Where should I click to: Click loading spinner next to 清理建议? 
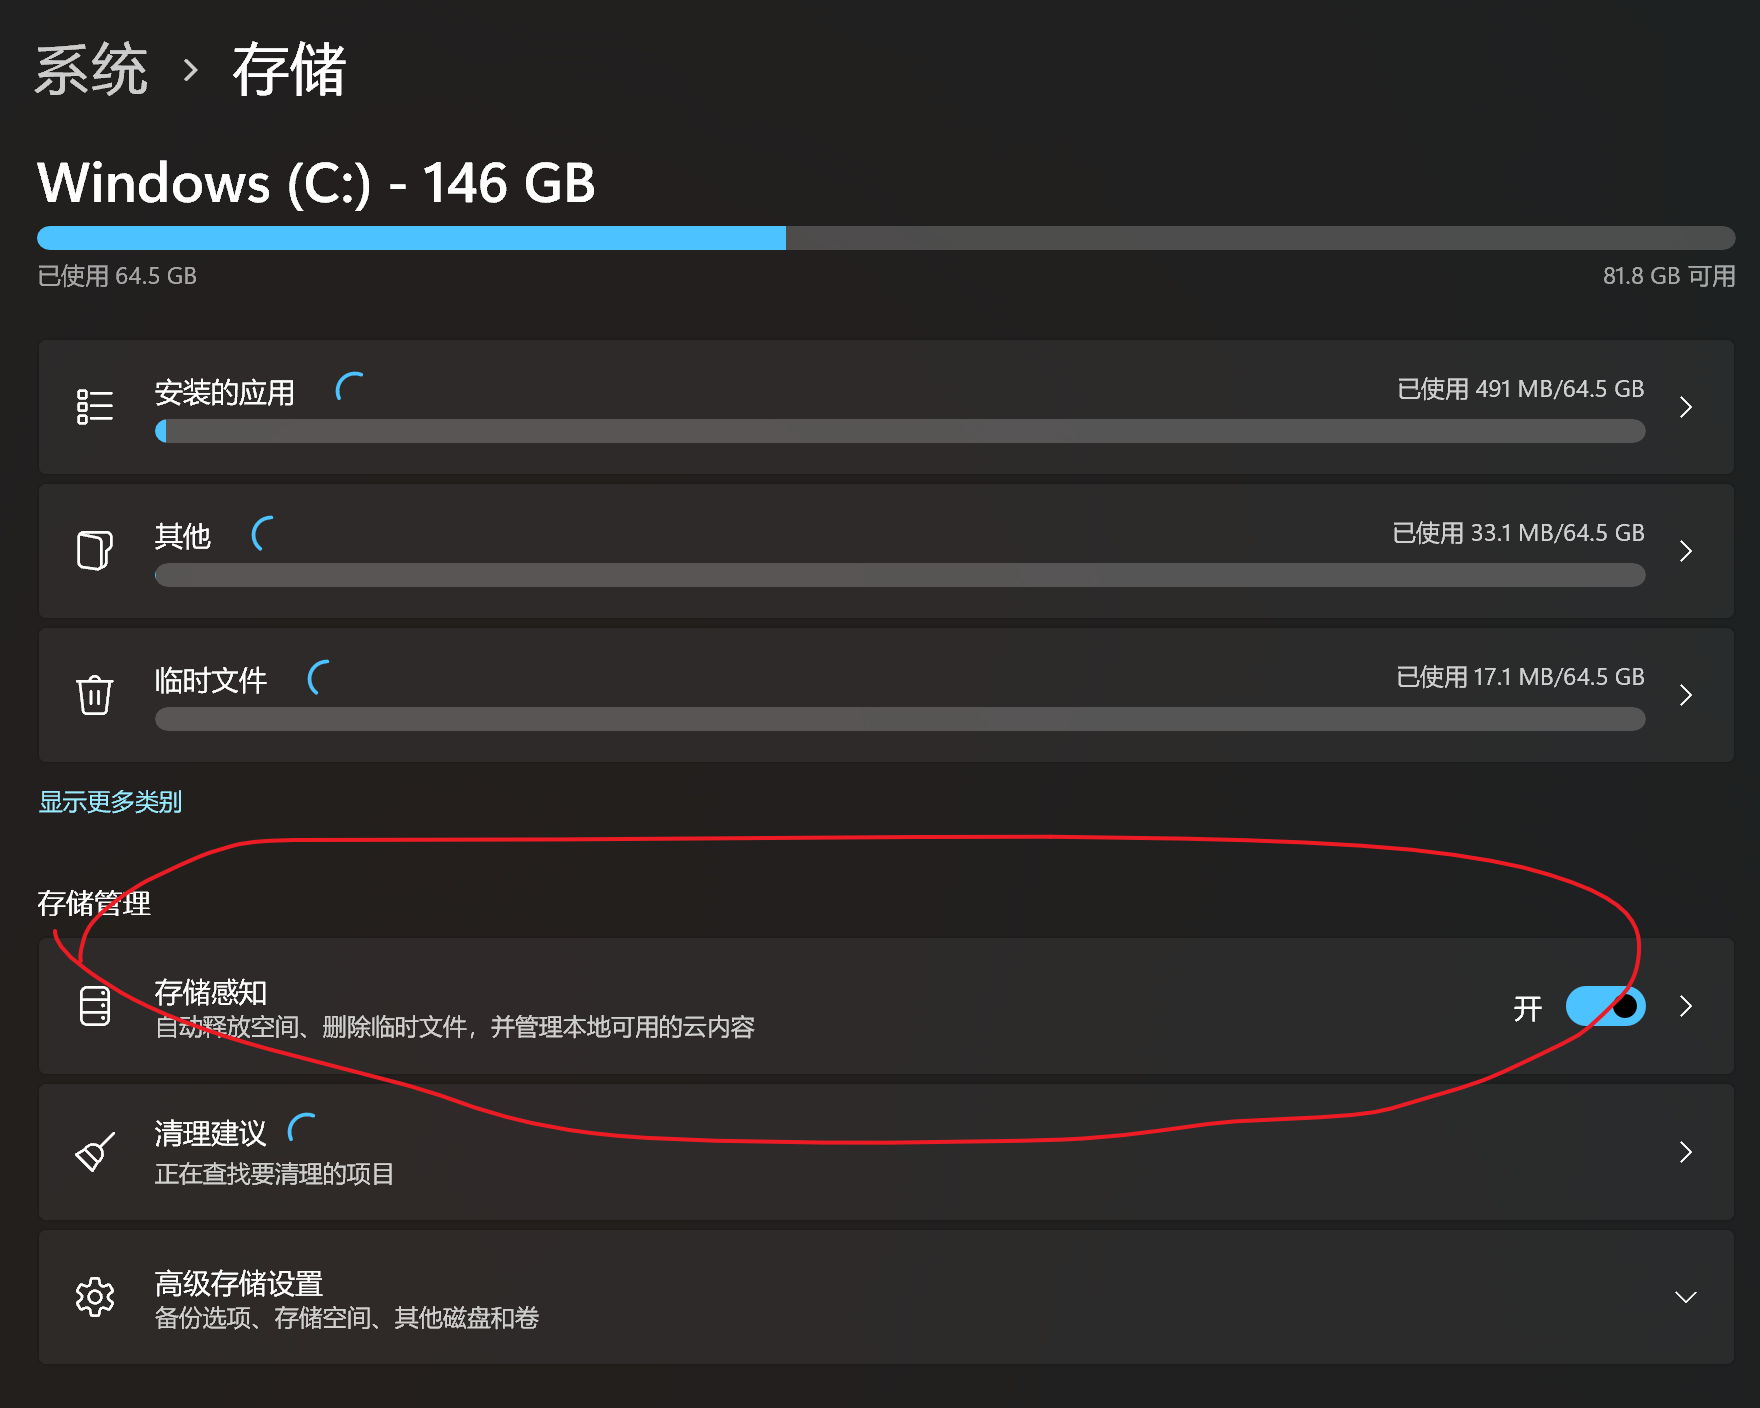click(301, 1128)
